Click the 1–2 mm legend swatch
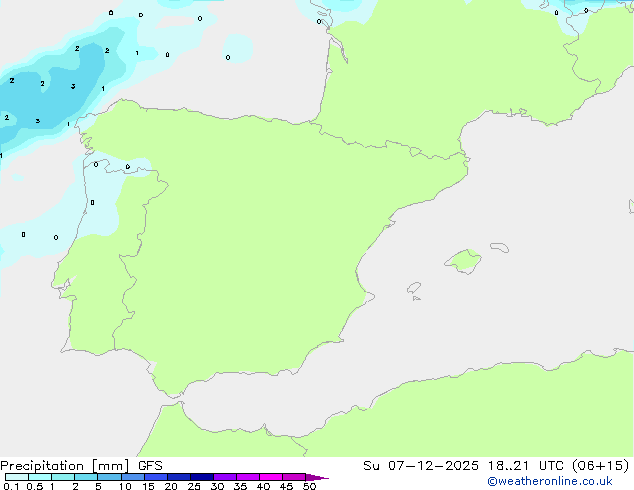634x490 pixels. point(63,477)
